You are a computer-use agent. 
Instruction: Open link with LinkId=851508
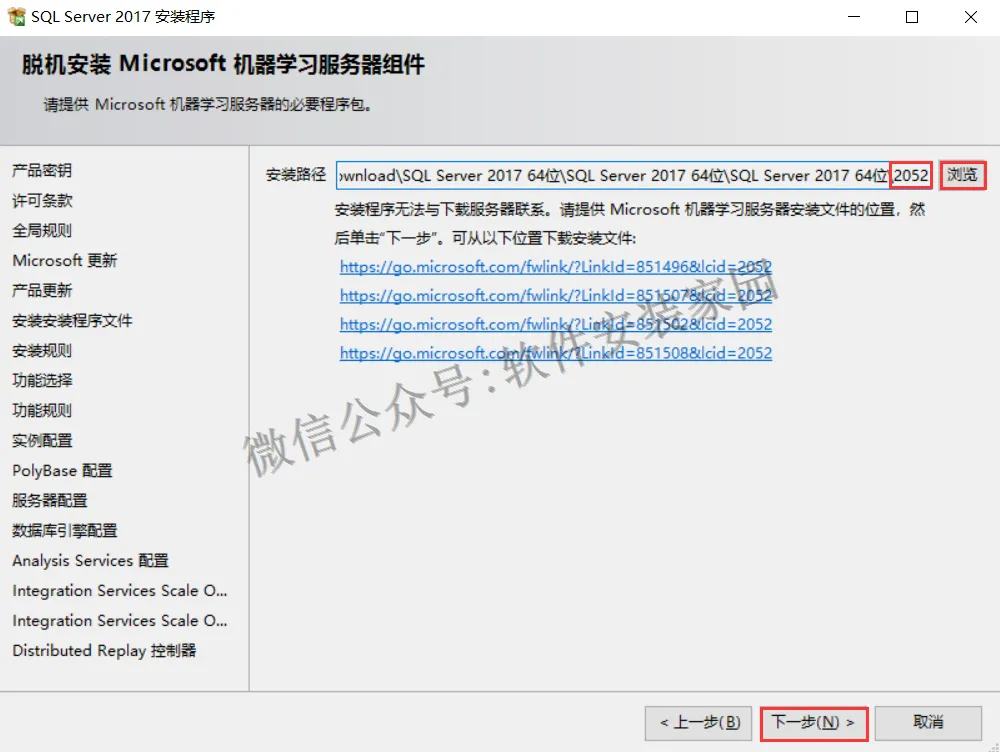[555, 353]
